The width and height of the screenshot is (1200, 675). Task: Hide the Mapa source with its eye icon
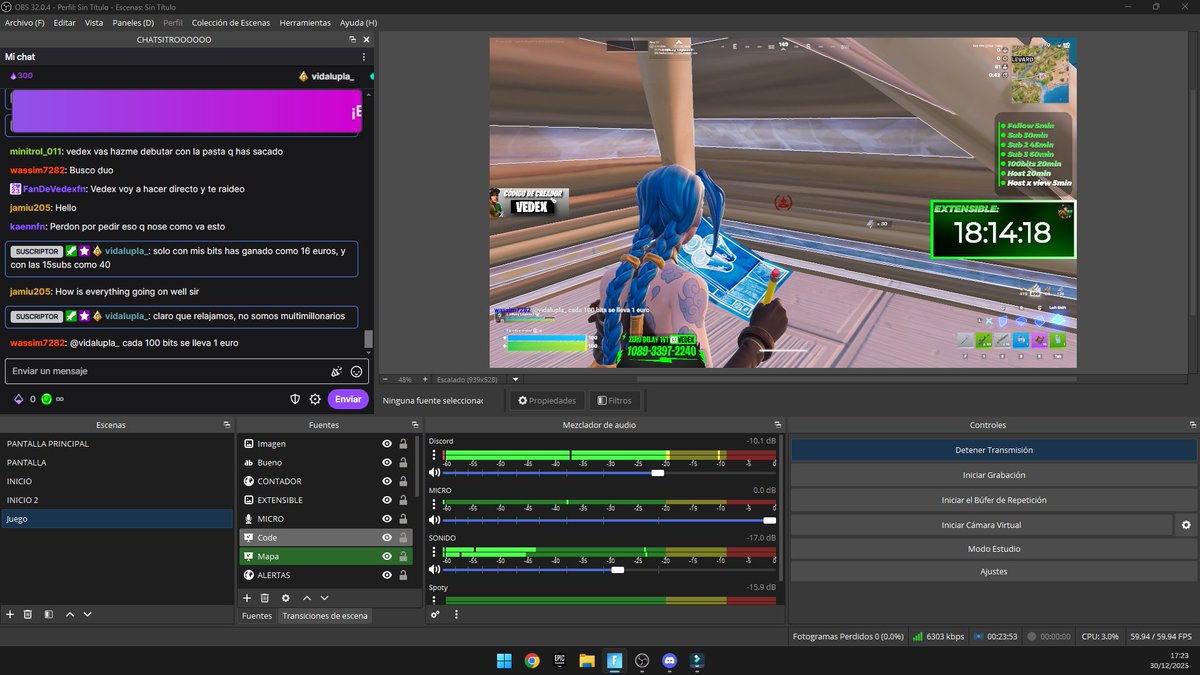[x=387, y=556]
